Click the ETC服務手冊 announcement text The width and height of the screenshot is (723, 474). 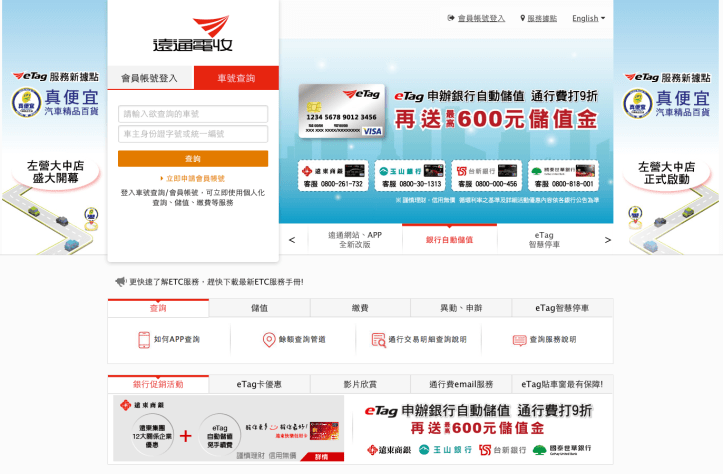click(x=216, y=282)
